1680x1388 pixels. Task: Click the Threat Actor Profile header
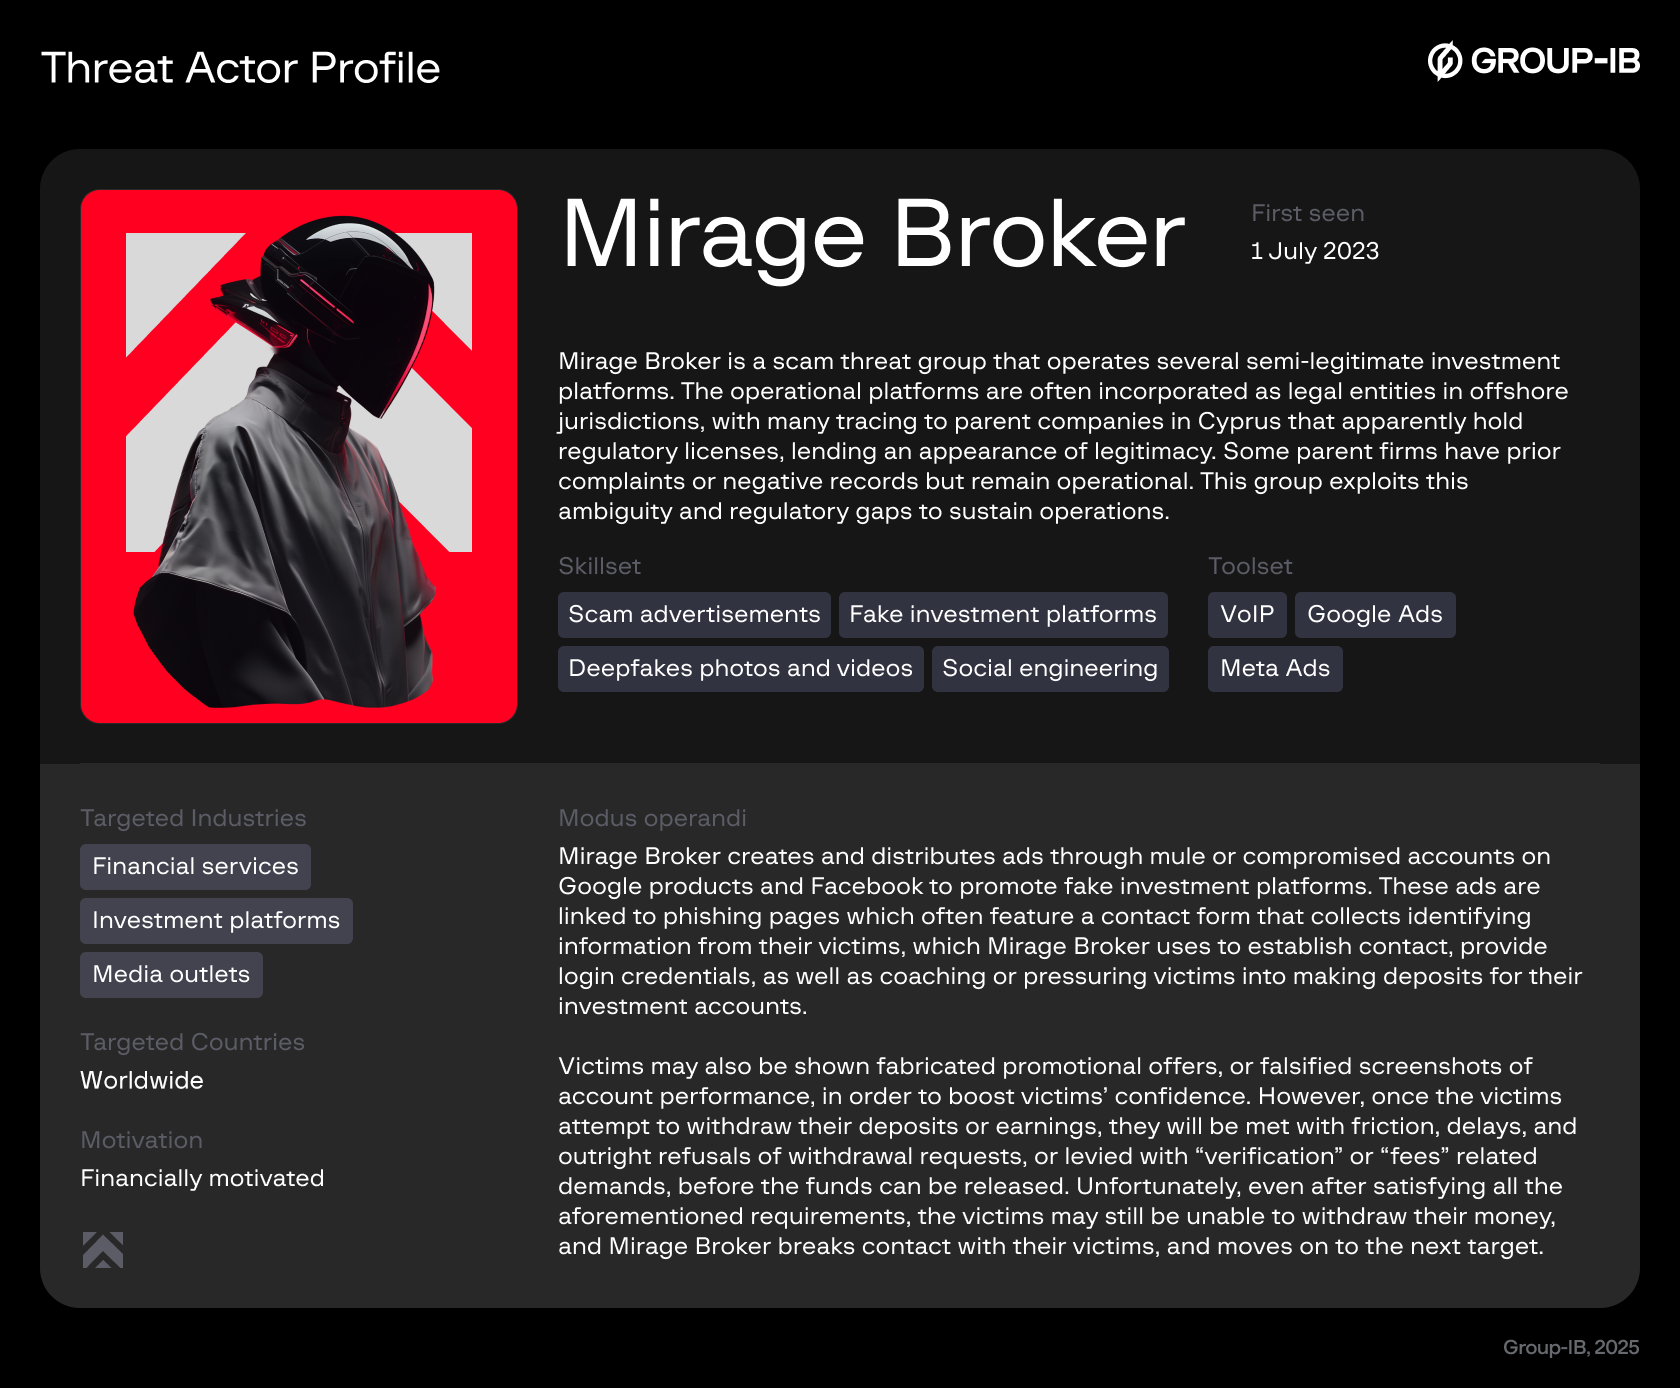(x=240, y=68)
